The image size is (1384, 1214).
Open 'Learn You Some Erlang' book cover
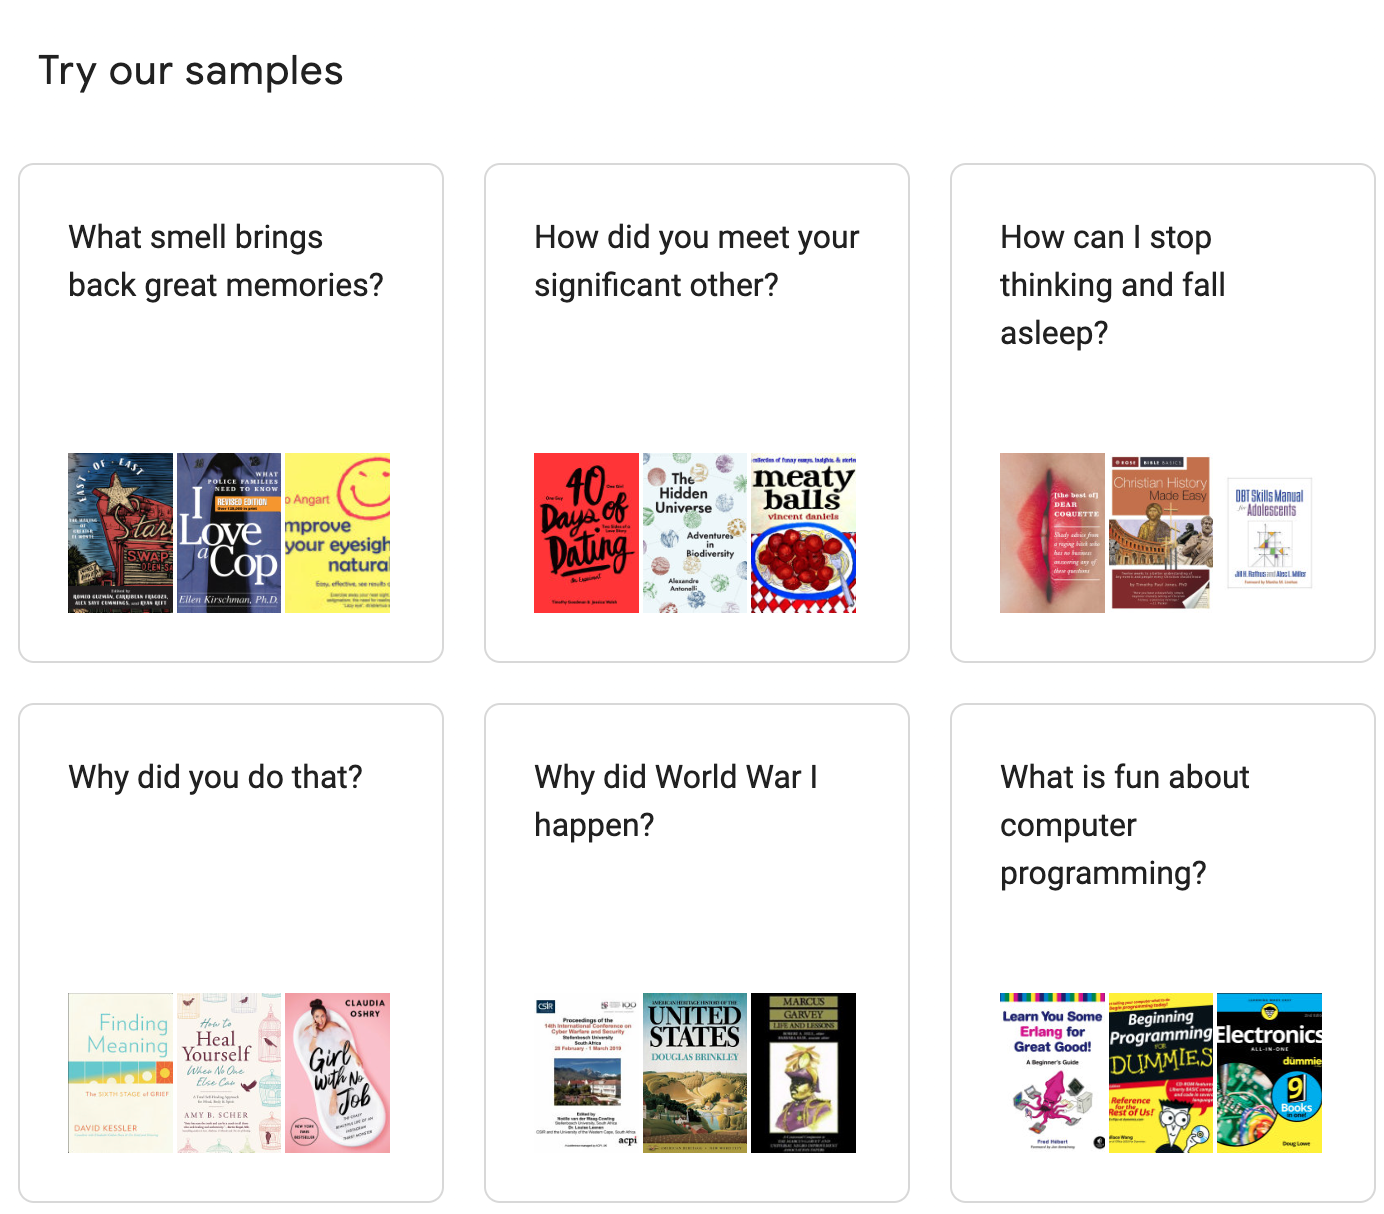(1052, 1073)
